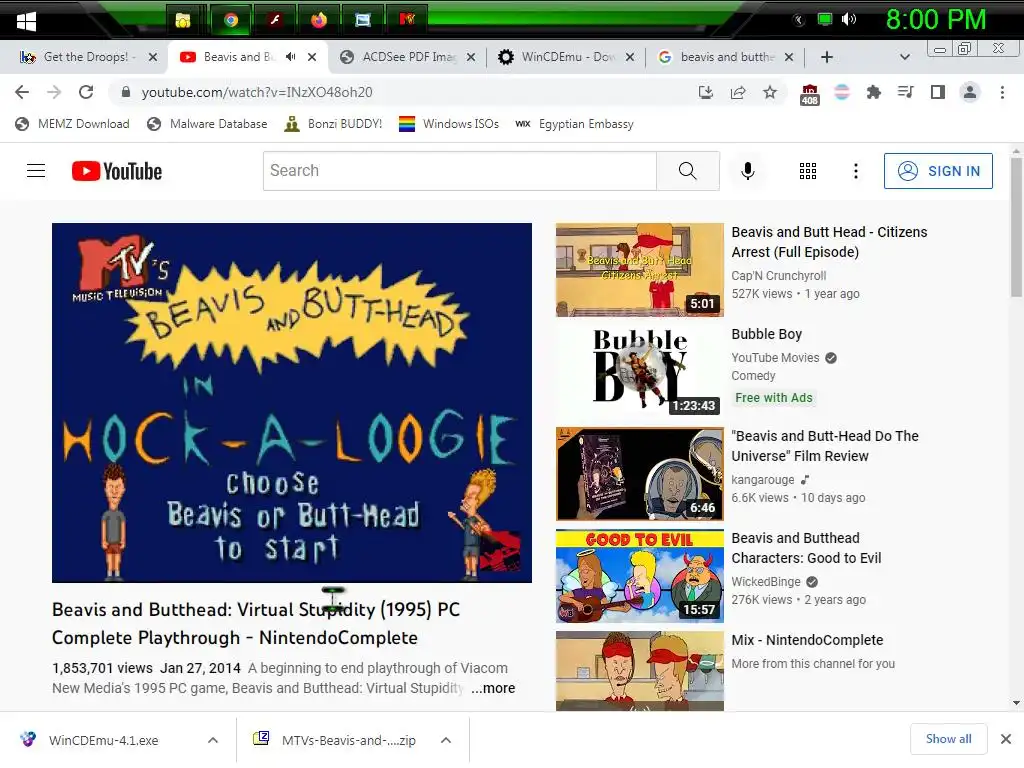This screenshot has height=768, width=1024.
Task: Open the Bubble Boy movie thumbnail
Action: tap(639, 372)
